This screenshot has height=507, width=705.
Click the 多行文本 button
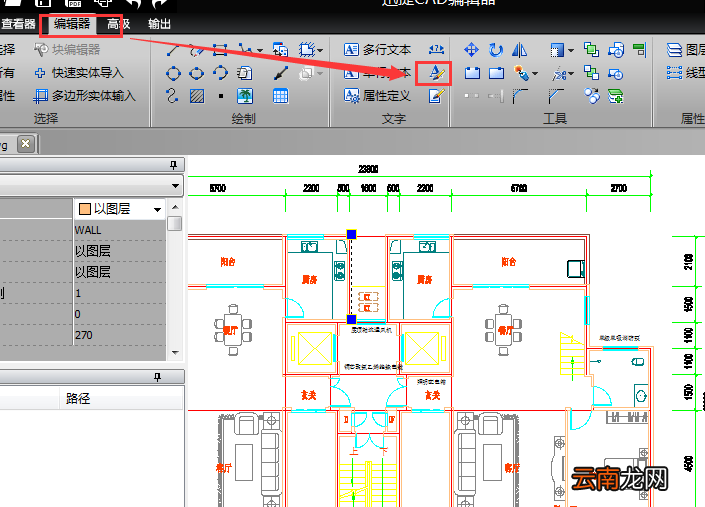click(377, 49)
